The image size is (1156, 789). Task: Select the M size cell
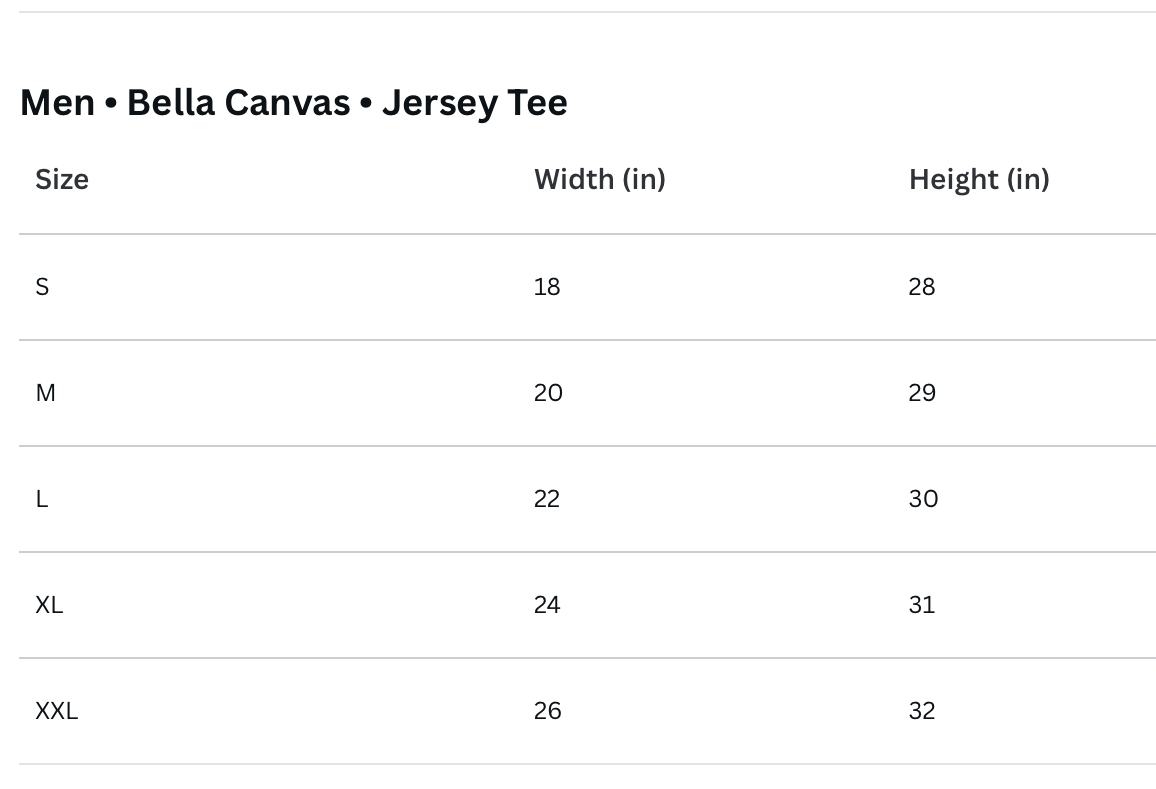coord(45,393)
